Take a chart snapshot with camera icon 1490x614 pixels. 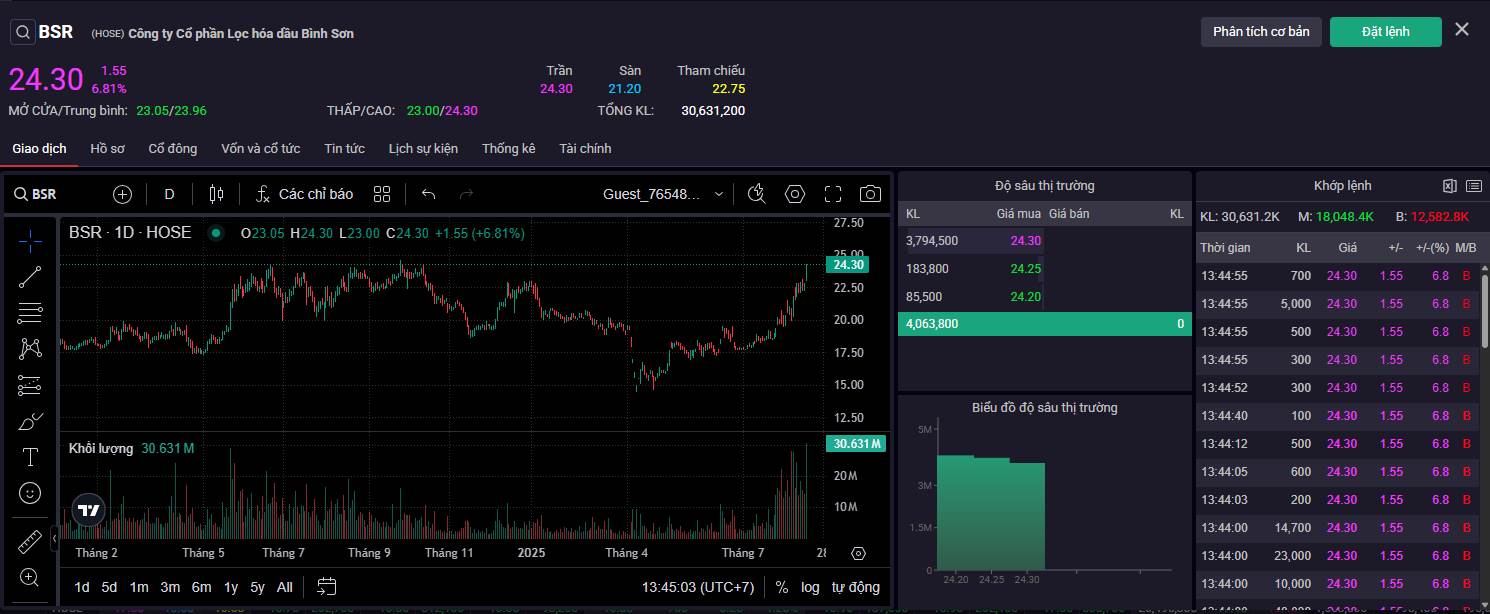coord(871,194)
